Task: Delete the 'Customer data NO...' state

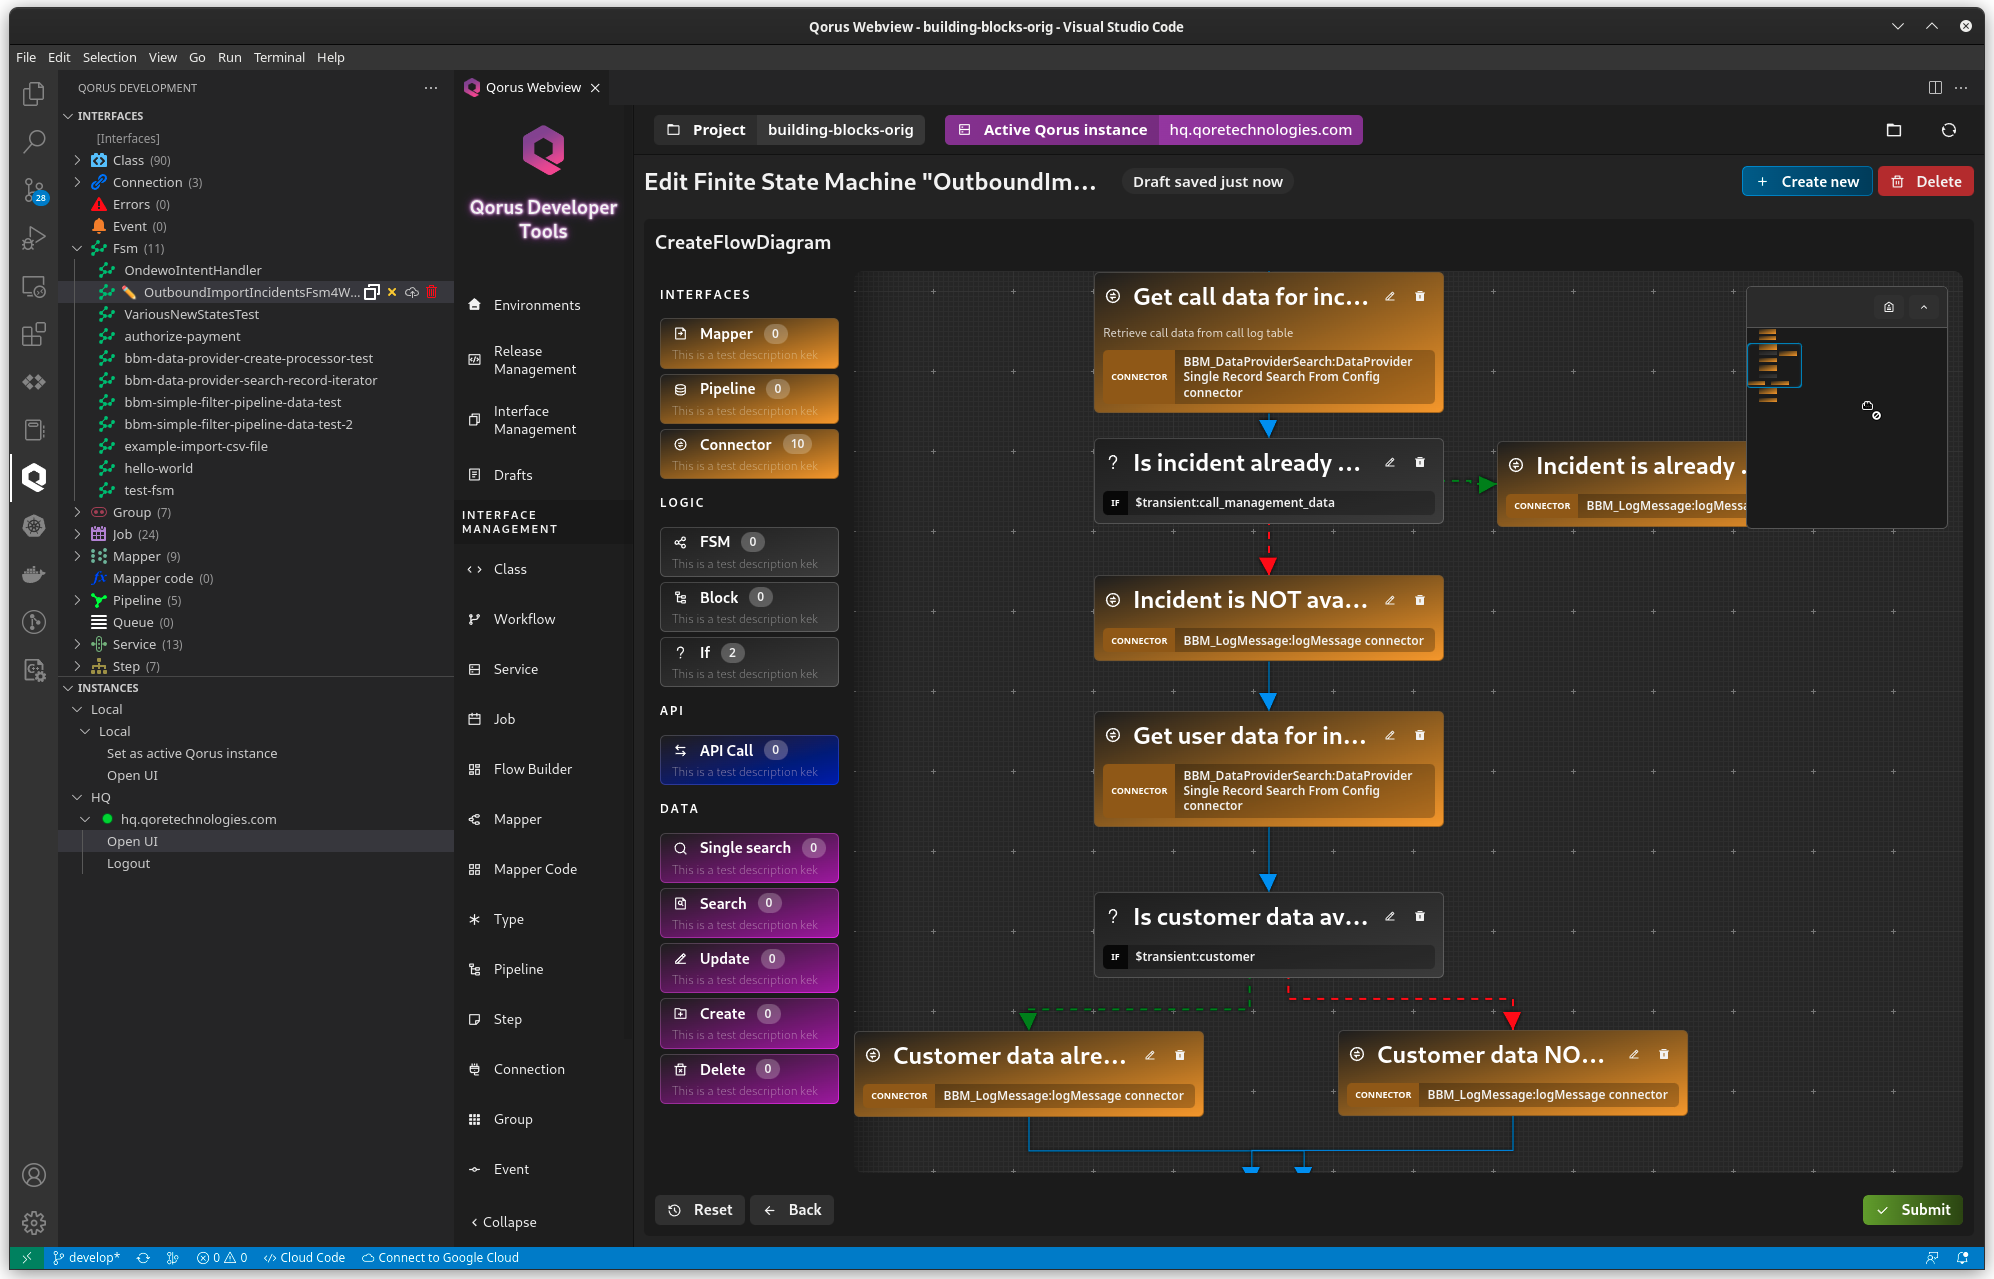Action: [1664, 1055]
